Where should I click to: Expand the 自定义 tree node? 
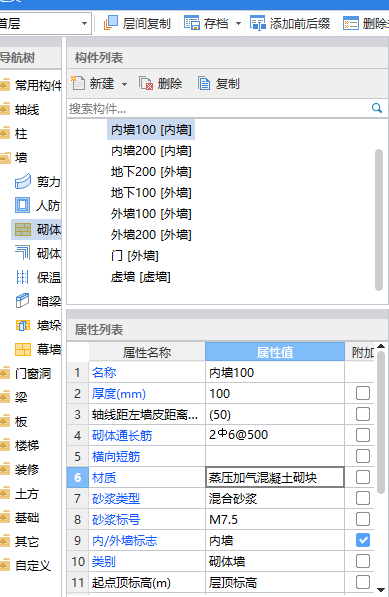tap(5, 565)
